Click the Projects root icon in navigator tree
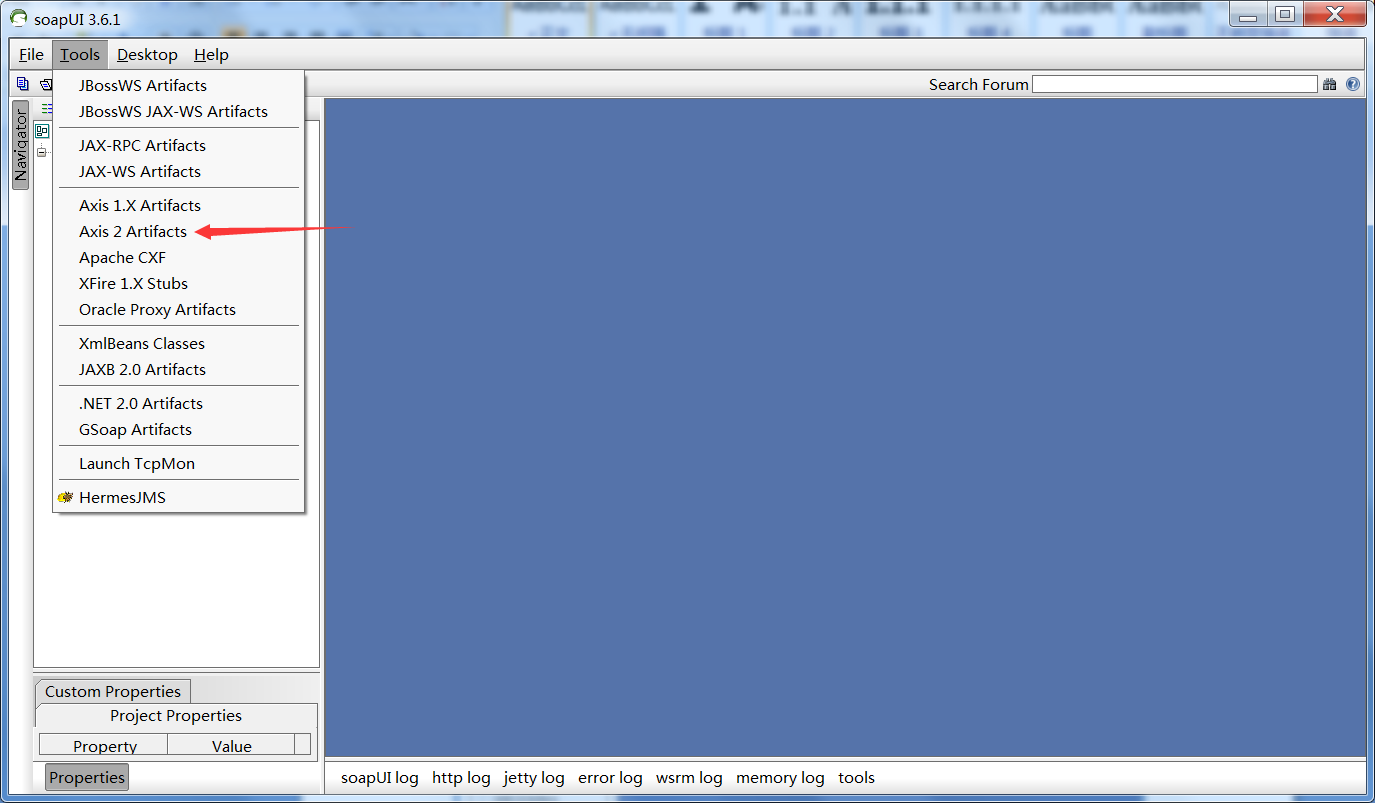This screenshot has height=803, width=1375. click(42, 131)
